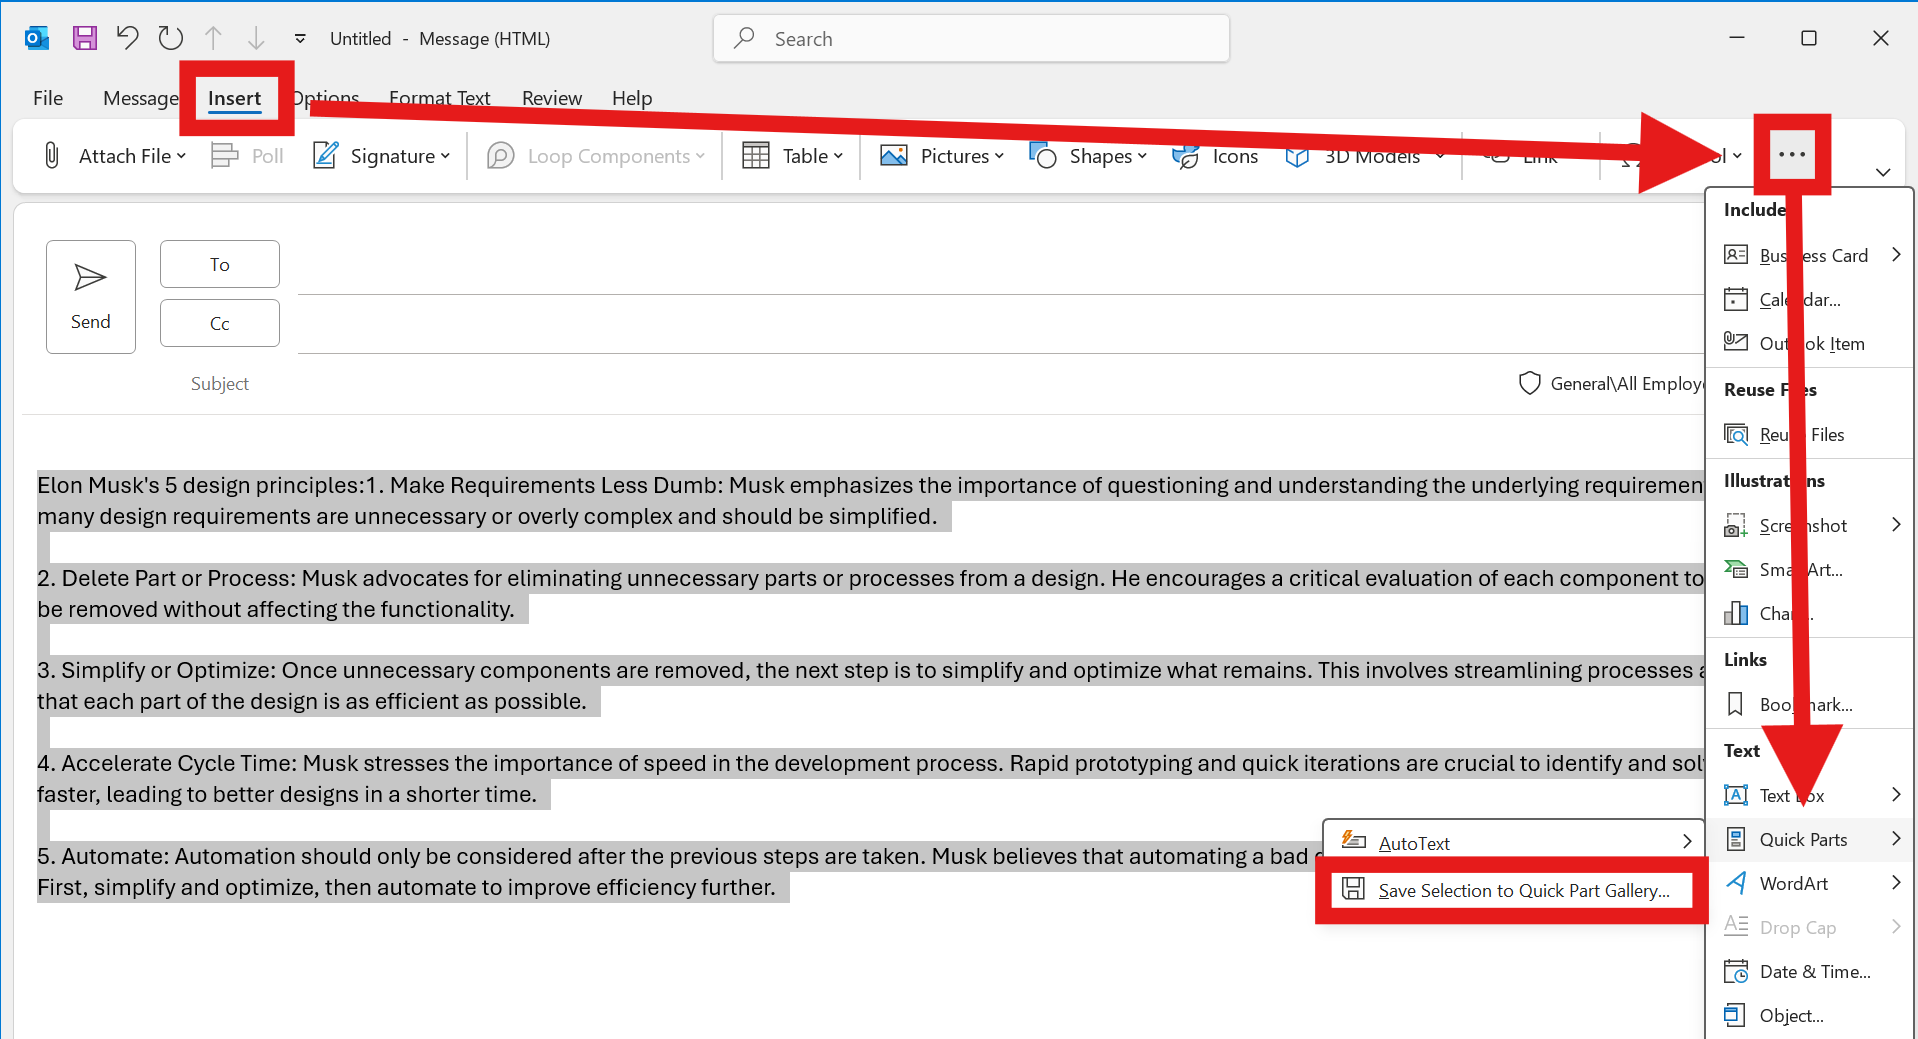Screen dimensions: 1918x1039
Task: Select Reuse Files menu item
Action: pyautogui.click(x=1810, y=434)
